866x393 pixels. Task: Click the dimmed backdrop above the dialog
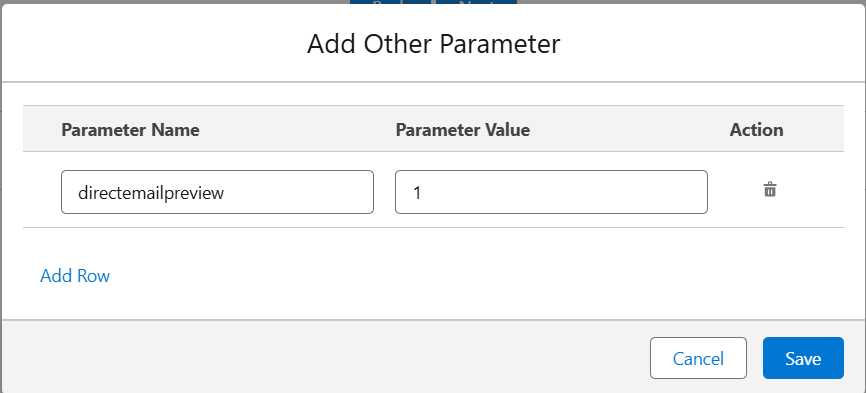coord(166,2)
